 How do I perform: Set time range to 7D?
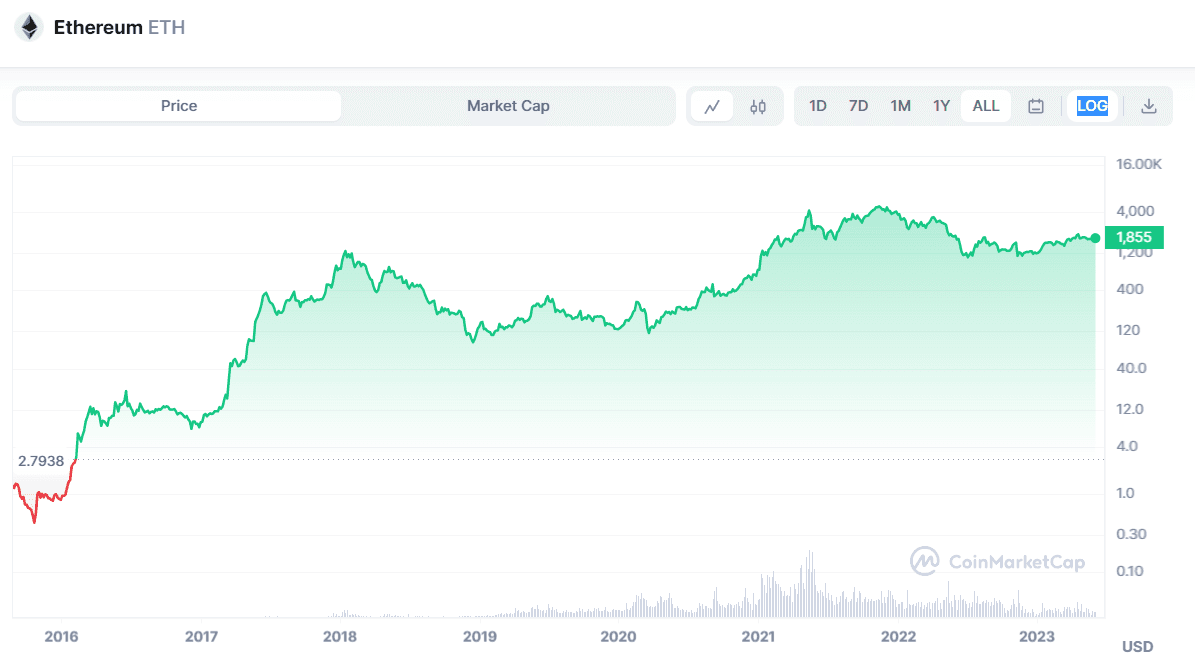(x=858, y=106)
